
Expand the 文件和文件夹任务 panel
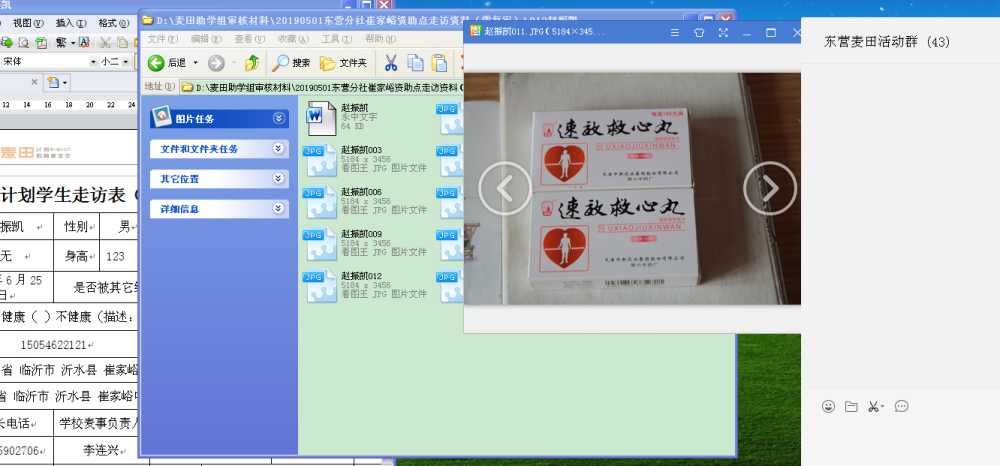(278, 149)
